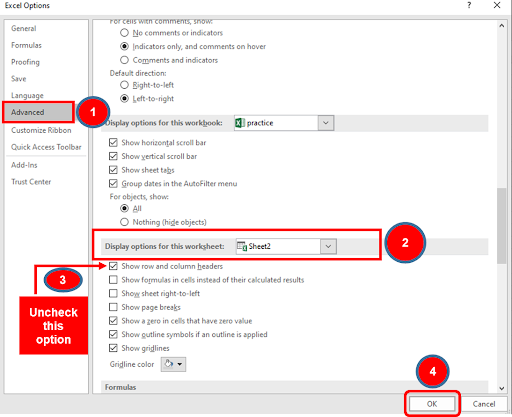Enable Show formulas in cells checkbox

pos(113,280)
